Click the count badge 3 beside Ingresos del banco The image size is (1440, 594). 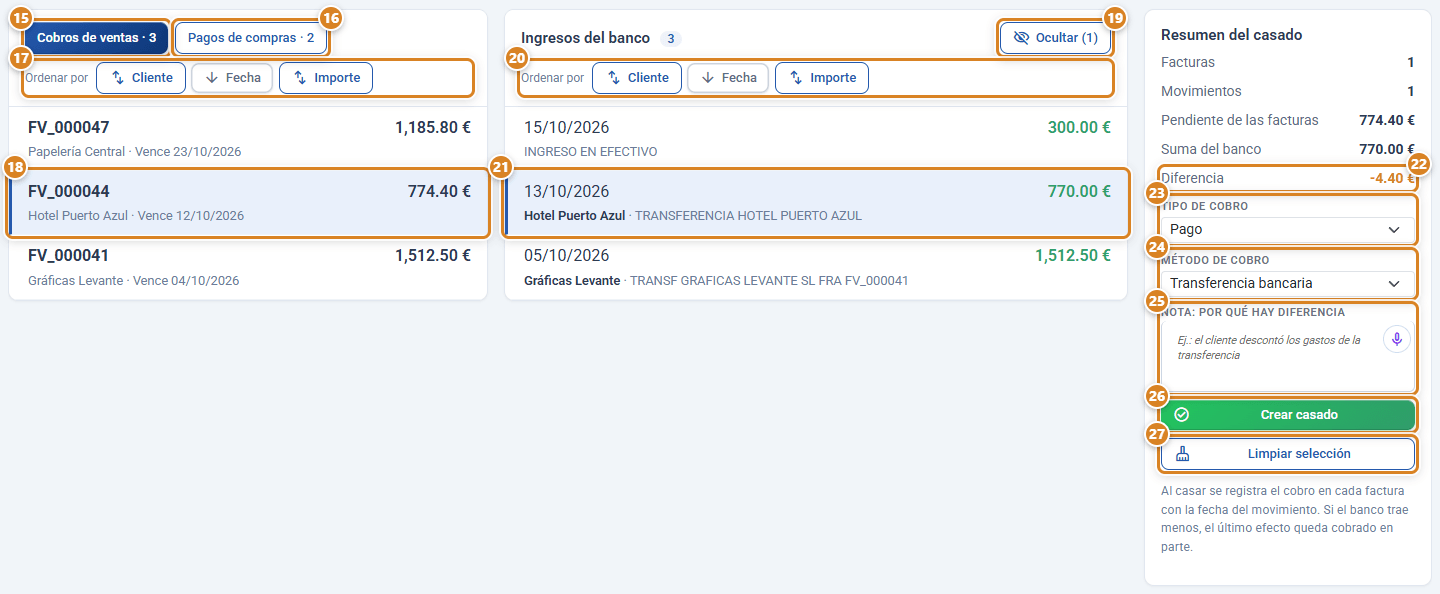pyautogui.click(x=672, y=39)
